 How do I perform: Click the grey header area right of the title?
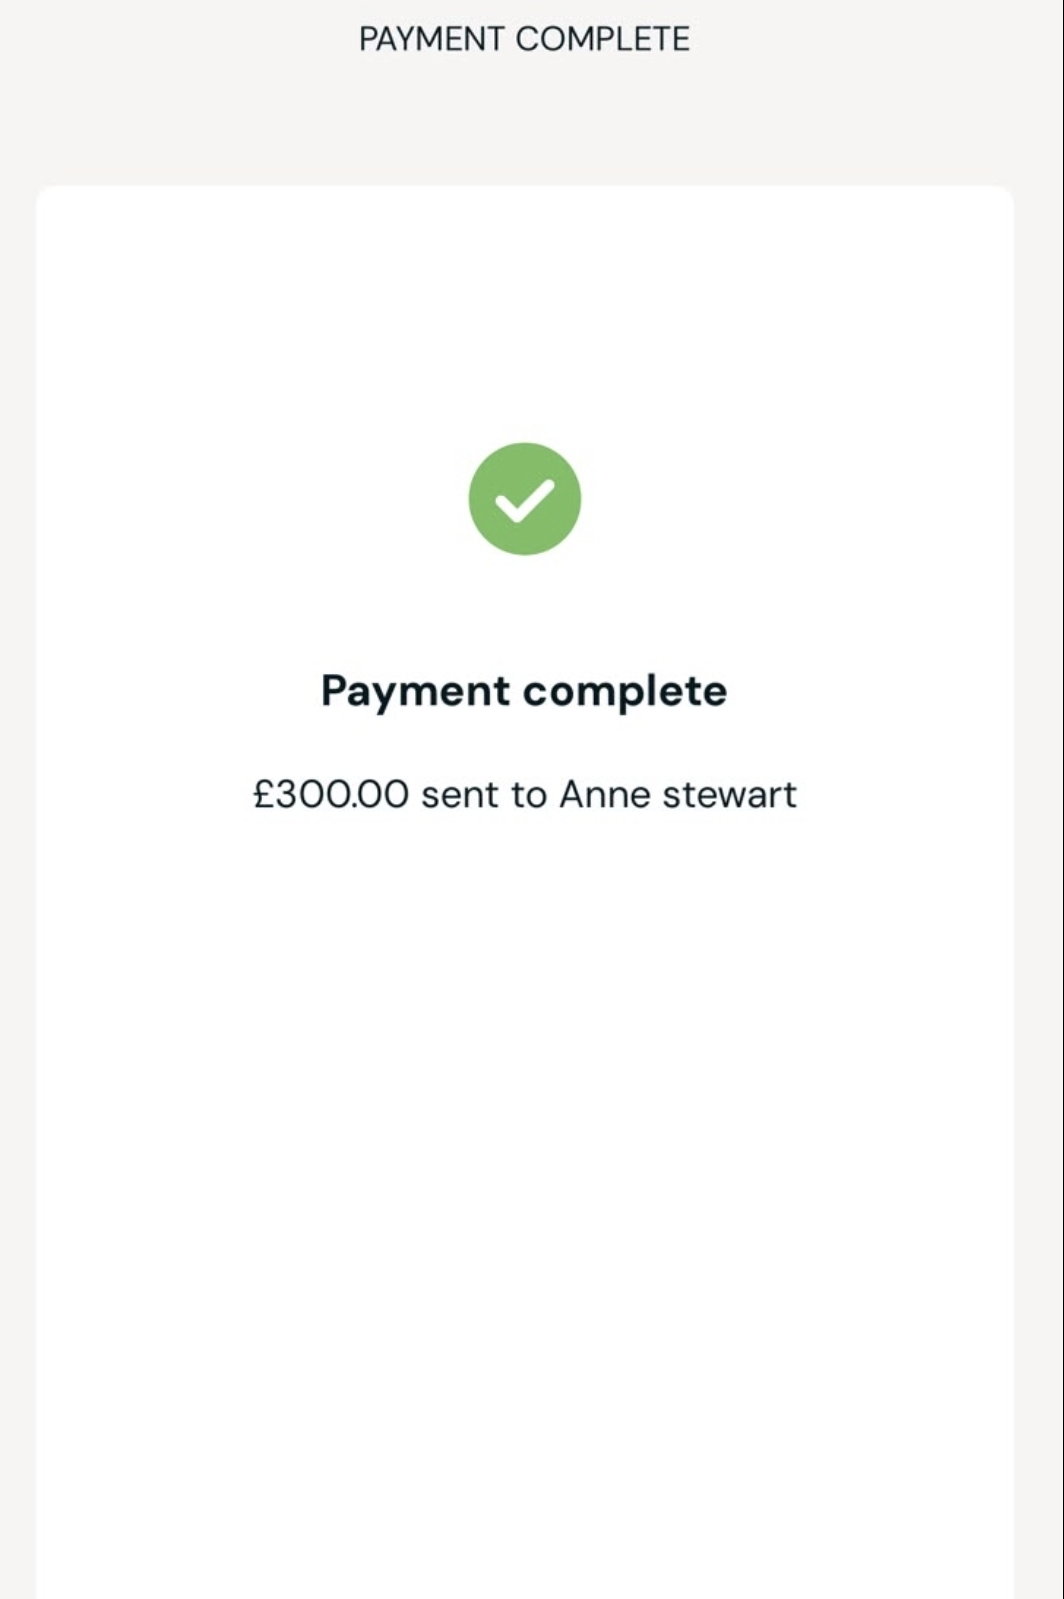pos(877,40)
